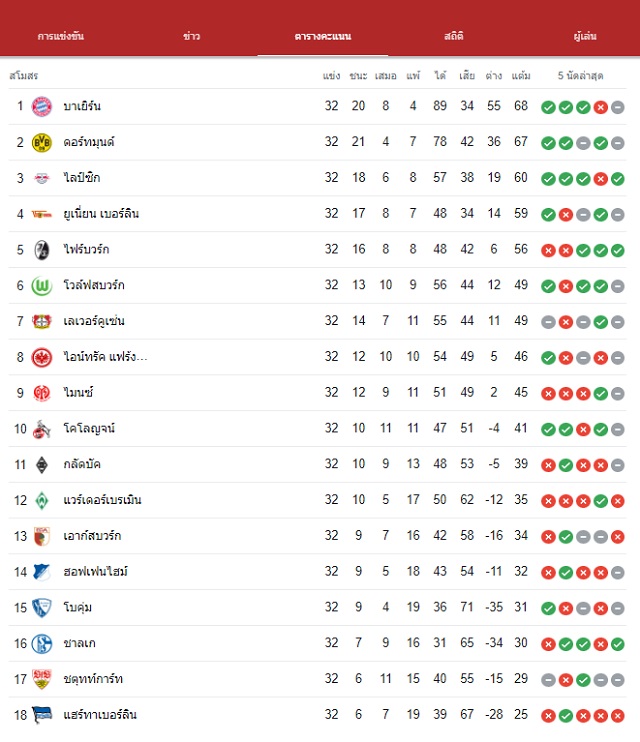Open the โคโลญจน์ team link
640x742 pixels.
[89, 429]
